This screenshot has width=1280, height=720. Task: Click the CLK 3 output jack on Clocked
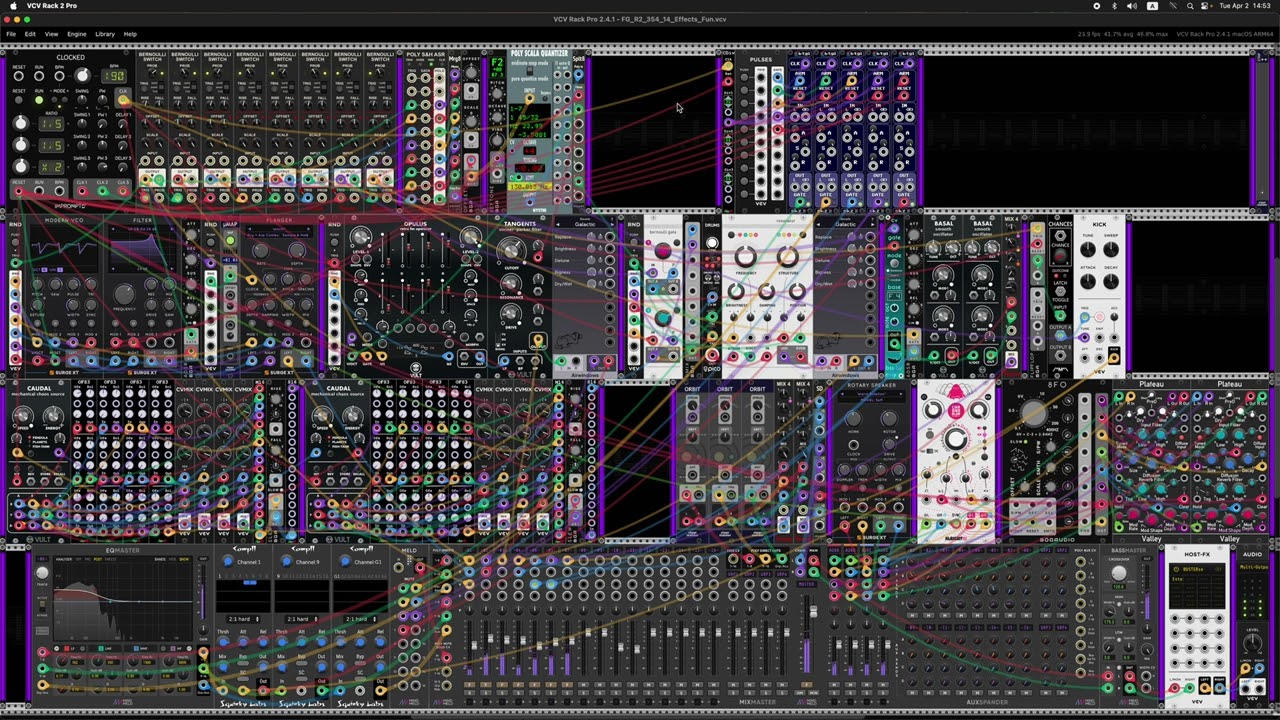(123, 191)
